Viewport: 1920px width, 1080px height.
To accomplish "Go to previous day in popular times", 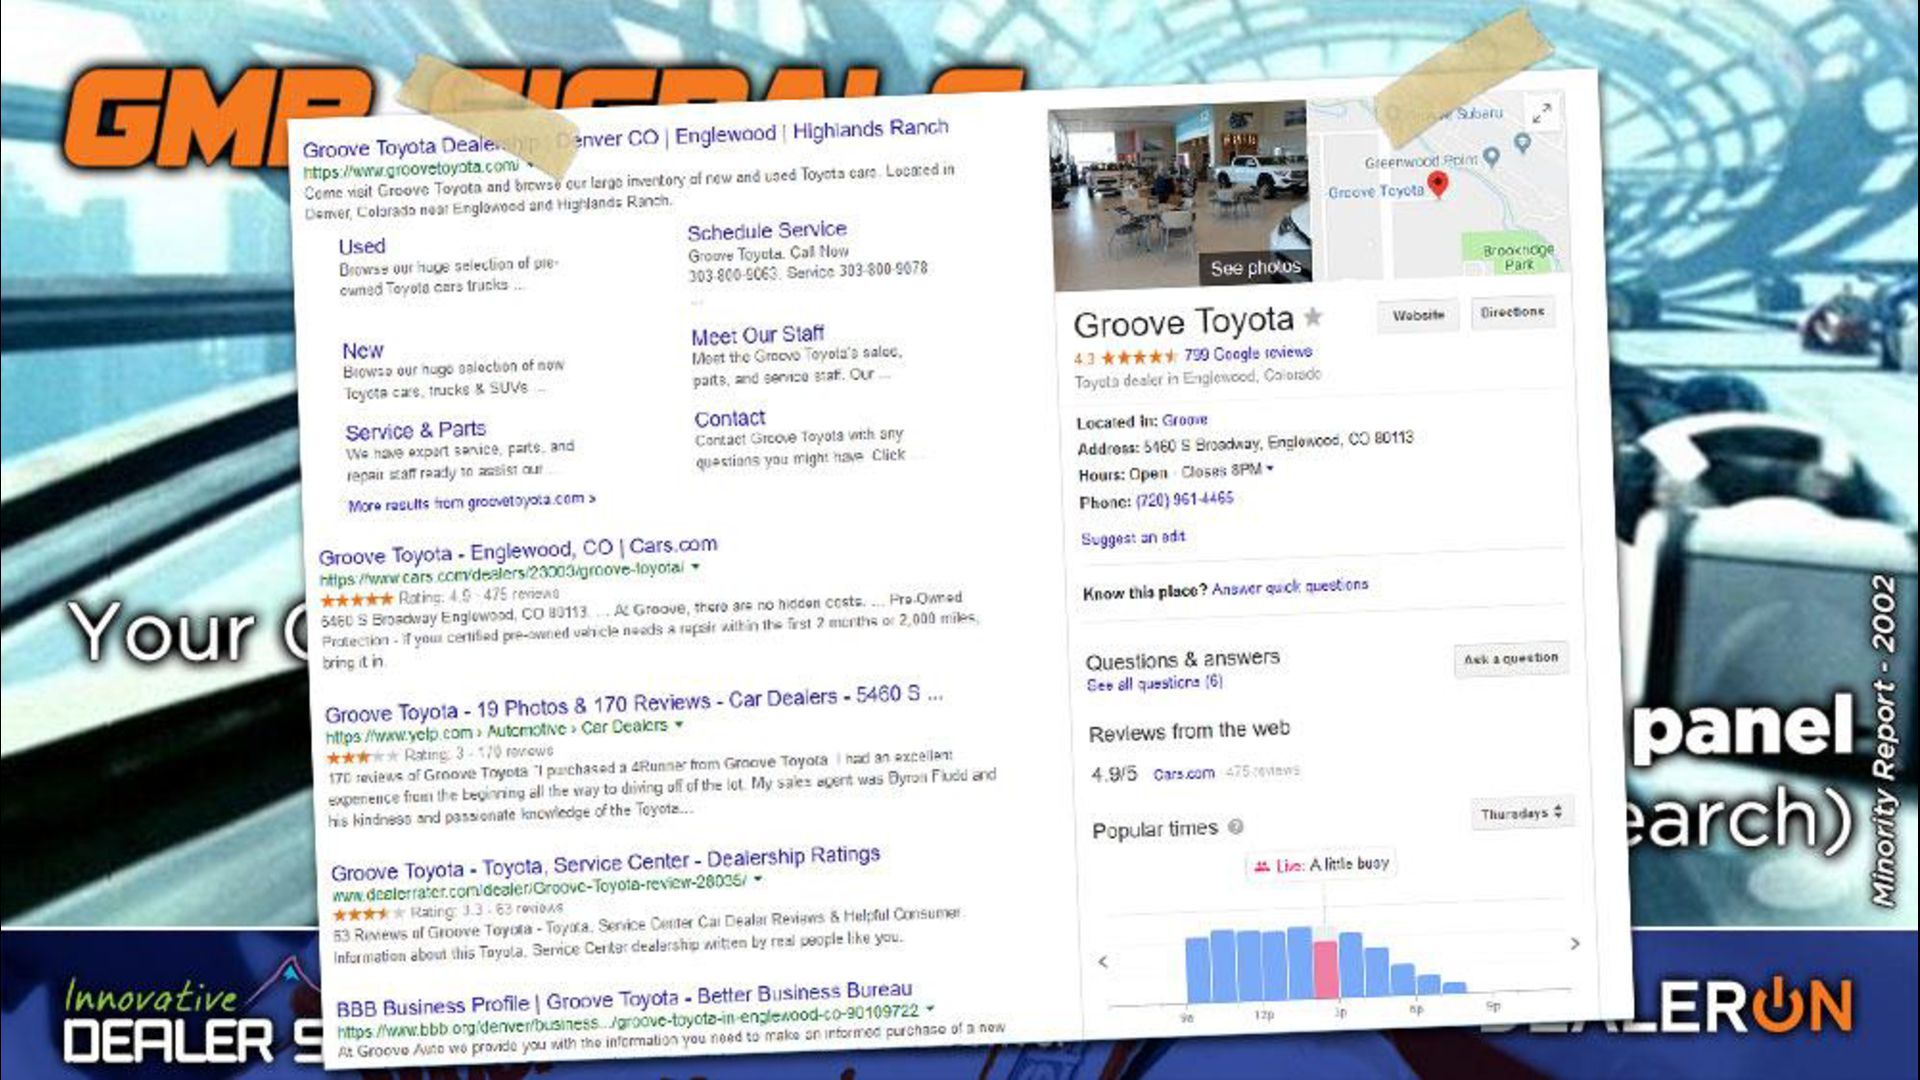I will point(1103,962).
